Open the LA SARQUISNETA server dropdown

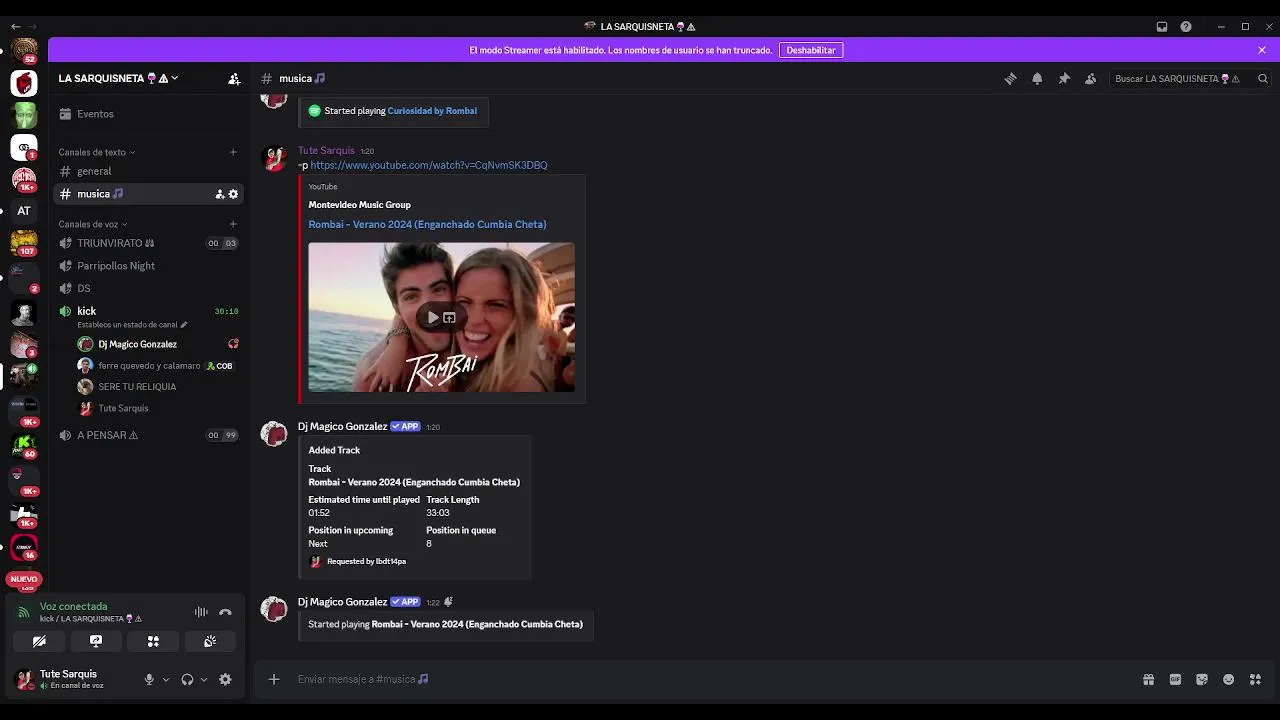[118, 78]
